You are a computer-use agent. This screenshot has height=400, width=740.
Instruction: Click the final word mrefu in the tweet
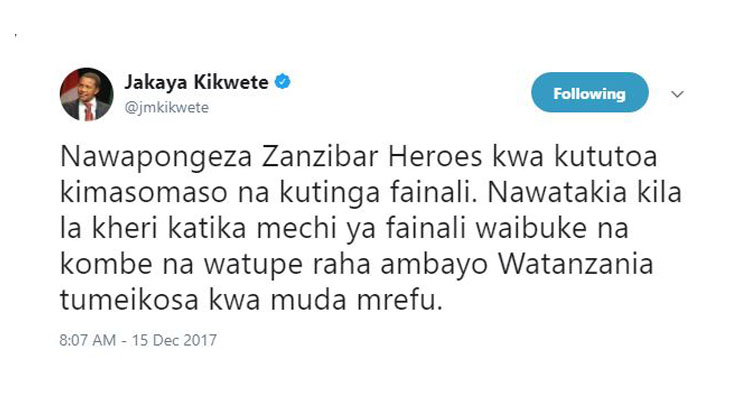point(395,300)
